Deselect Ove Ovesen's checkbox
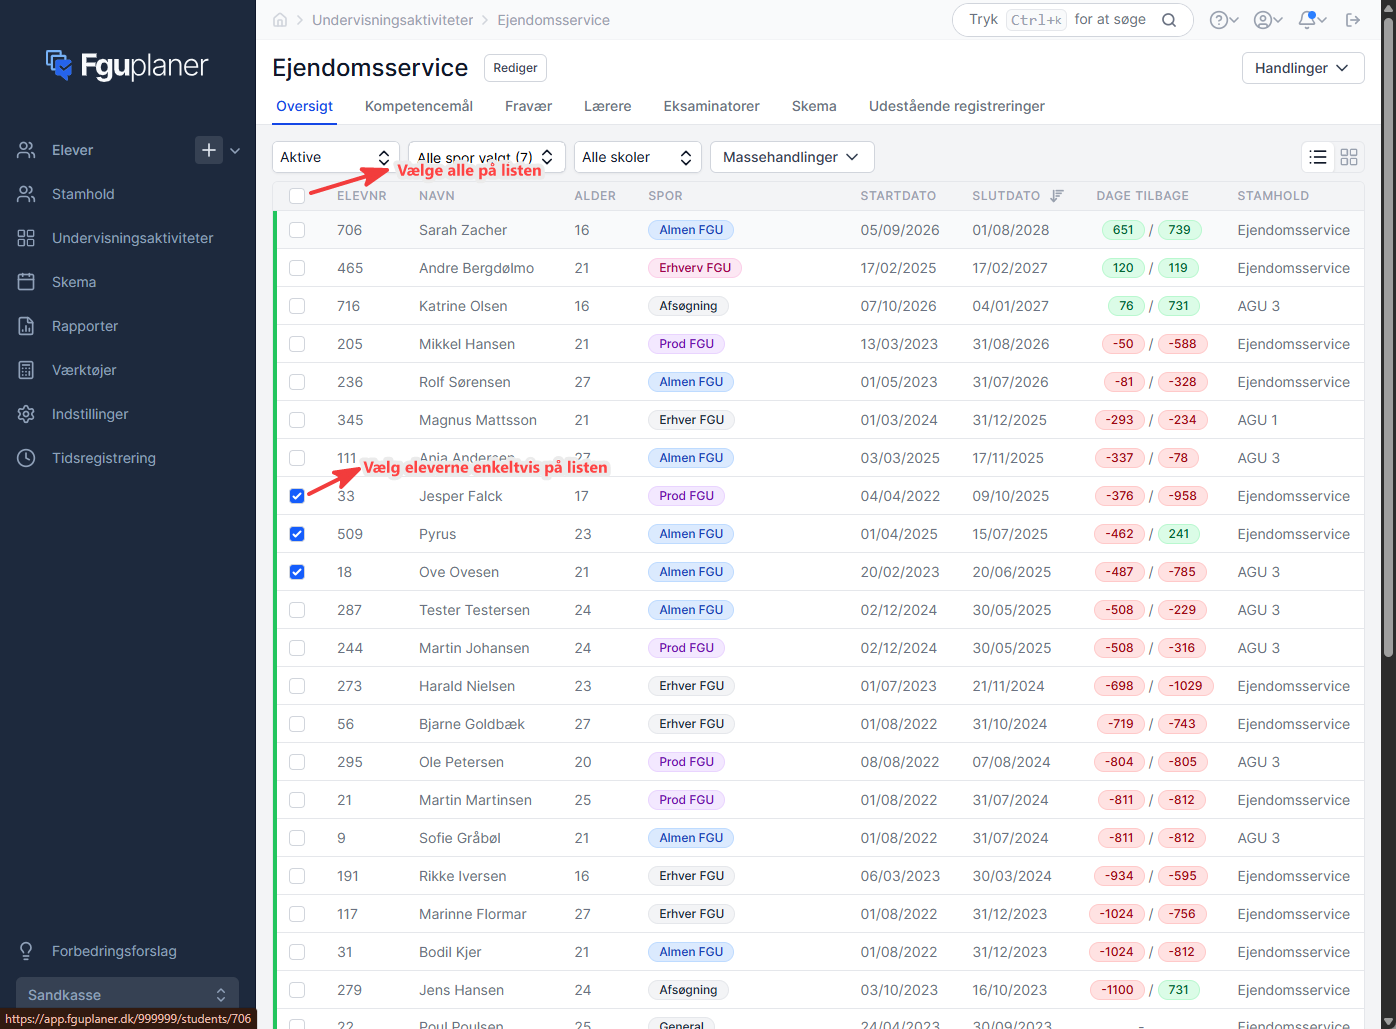 [297, 572]
